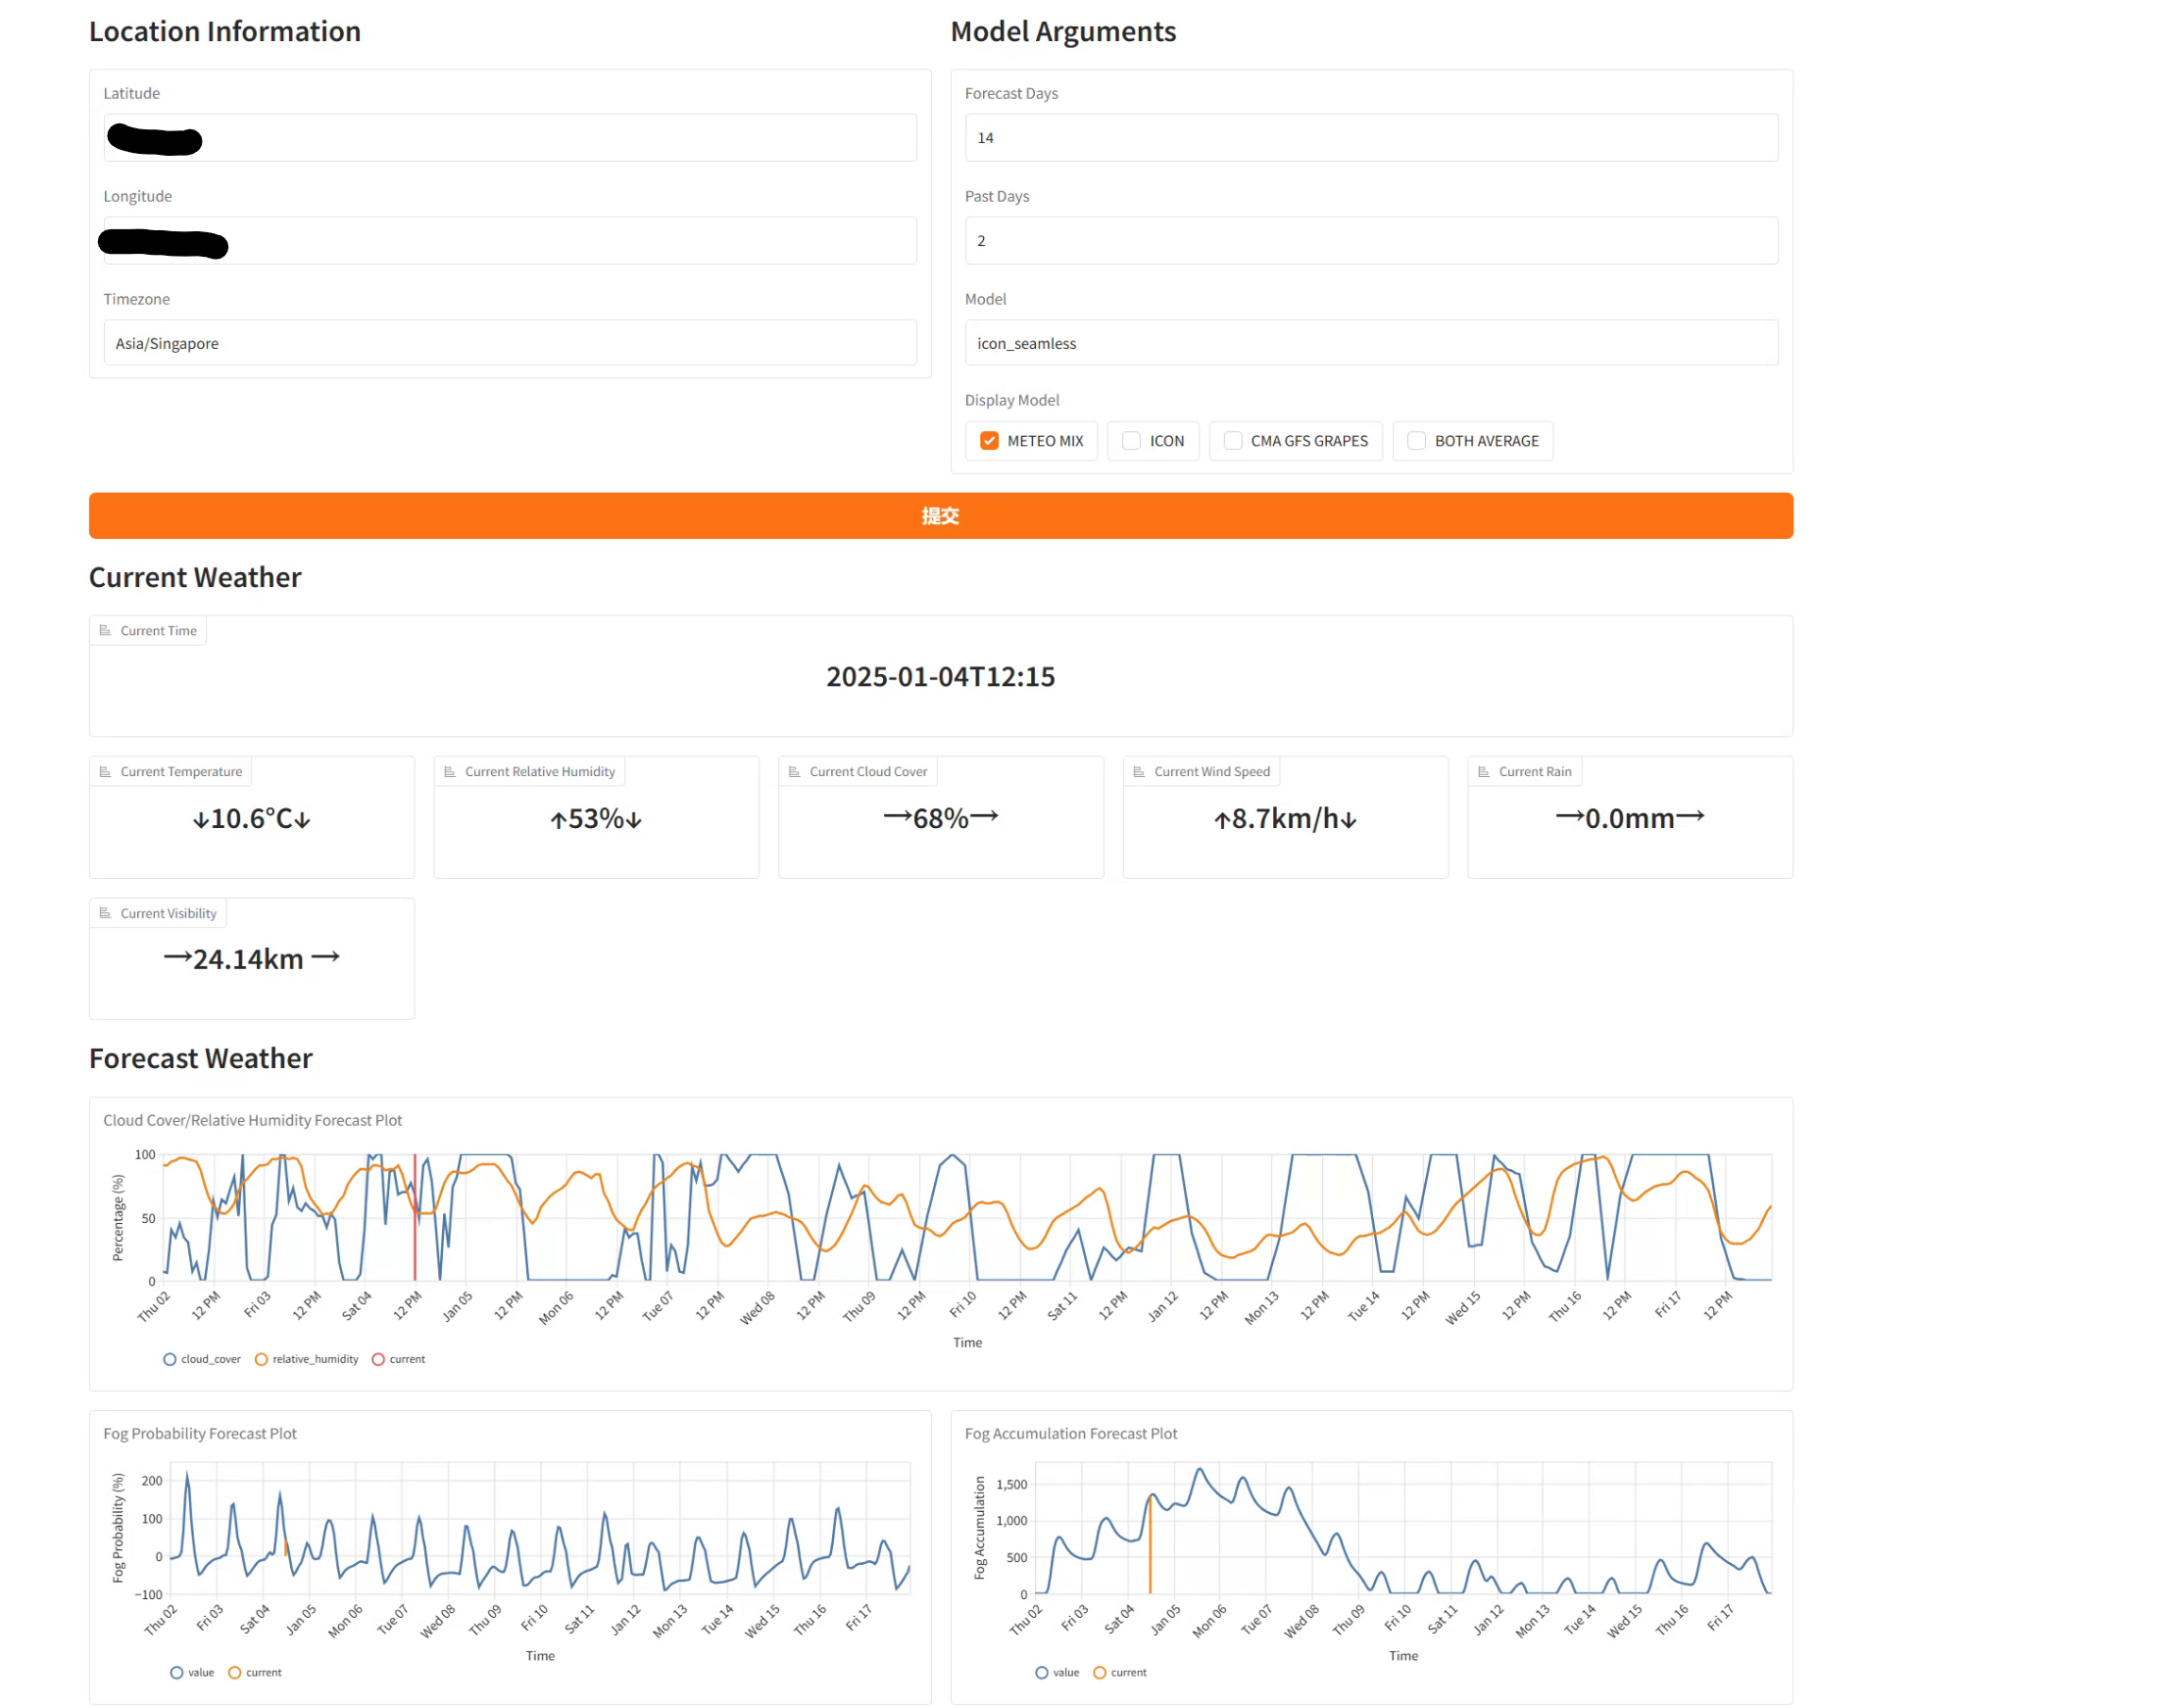The width and height of the screenshot is (2162, 1708).
Task: Click the Fog Probability Forecast Plot title
Action: (200, 1434)
